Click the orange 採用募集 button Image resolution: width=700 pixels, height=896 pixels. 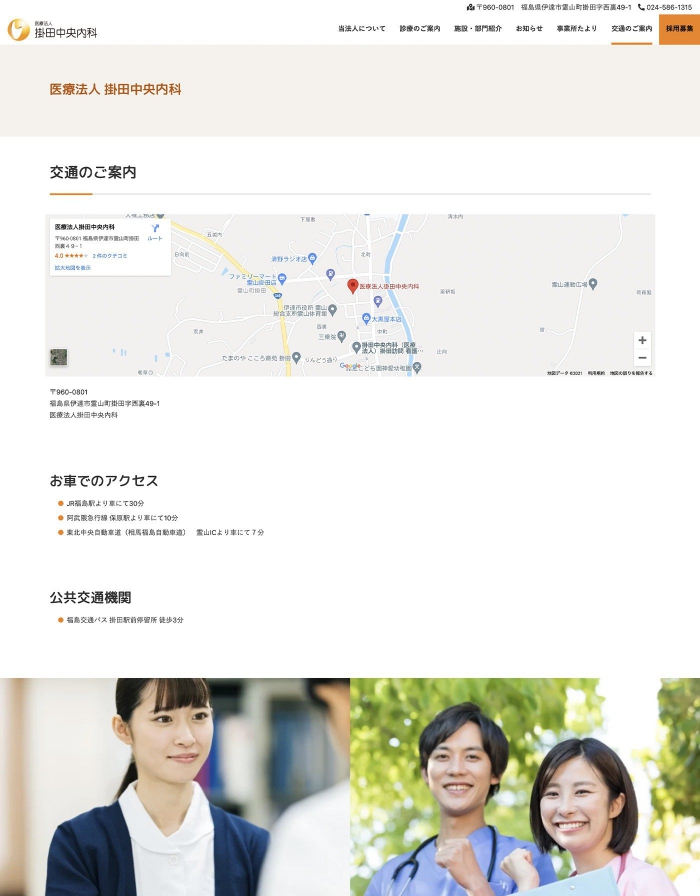coord(679,29)
